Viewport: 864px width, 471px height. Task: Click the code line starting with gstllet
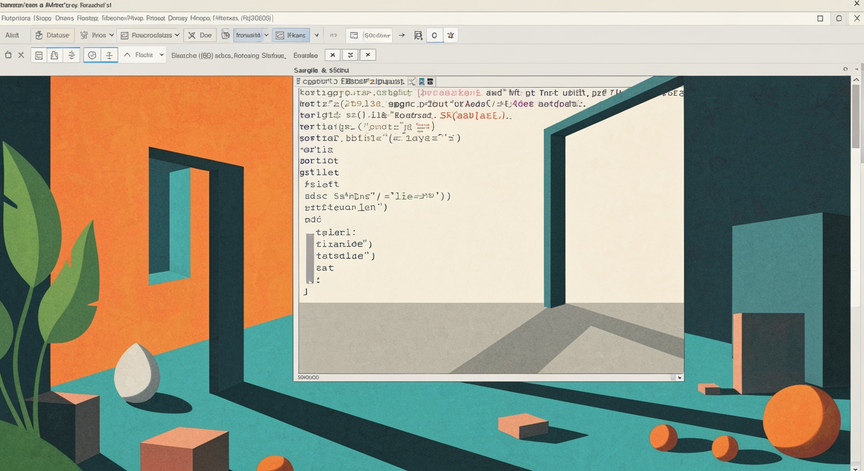click(320, 172)
